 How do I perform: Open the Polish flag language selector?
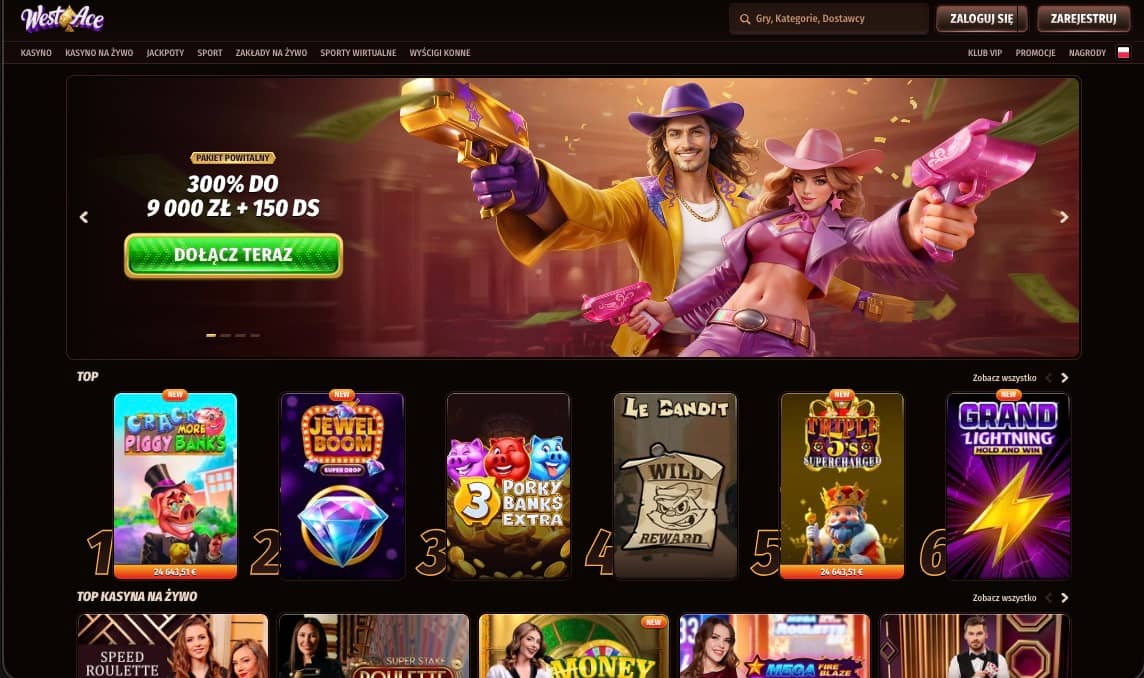click(x=1124, y=53)
